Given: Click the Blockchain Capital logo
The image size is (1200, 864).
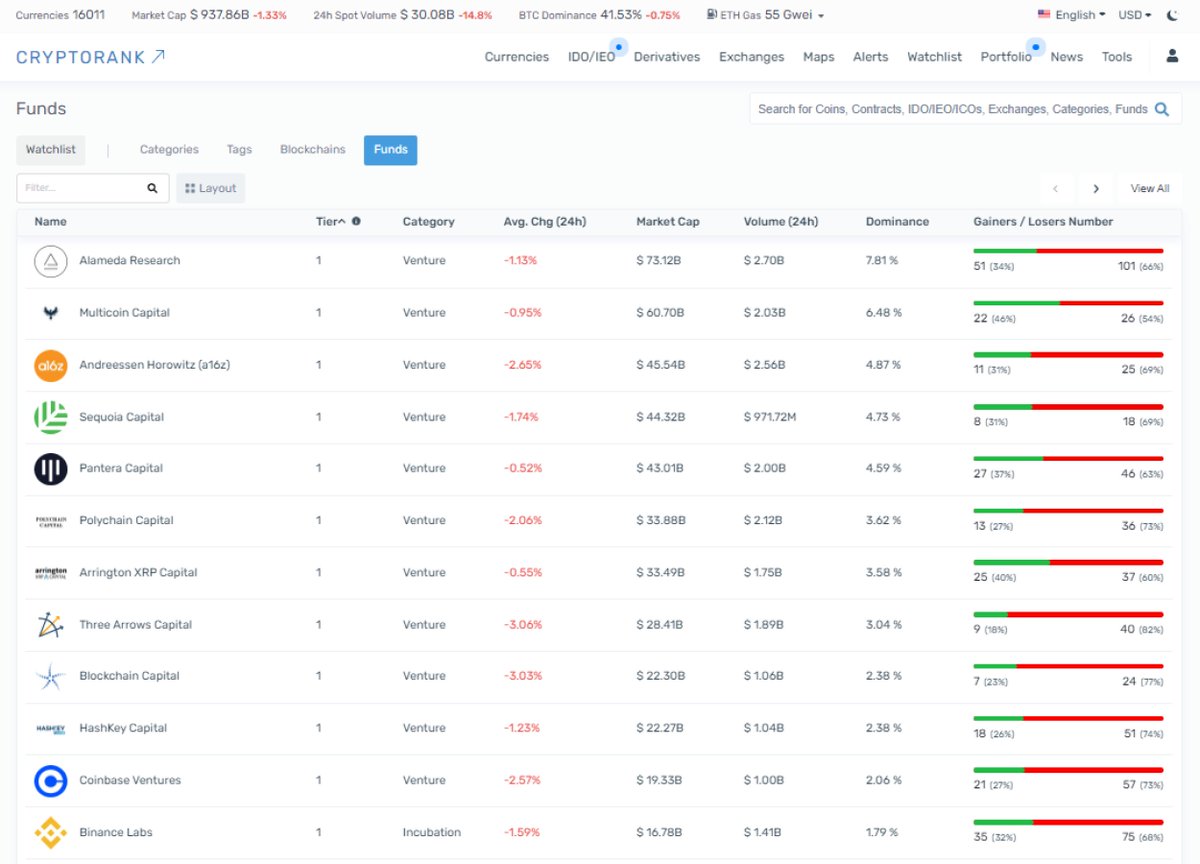Looking at the screenshot, I should tap(50, 677).
